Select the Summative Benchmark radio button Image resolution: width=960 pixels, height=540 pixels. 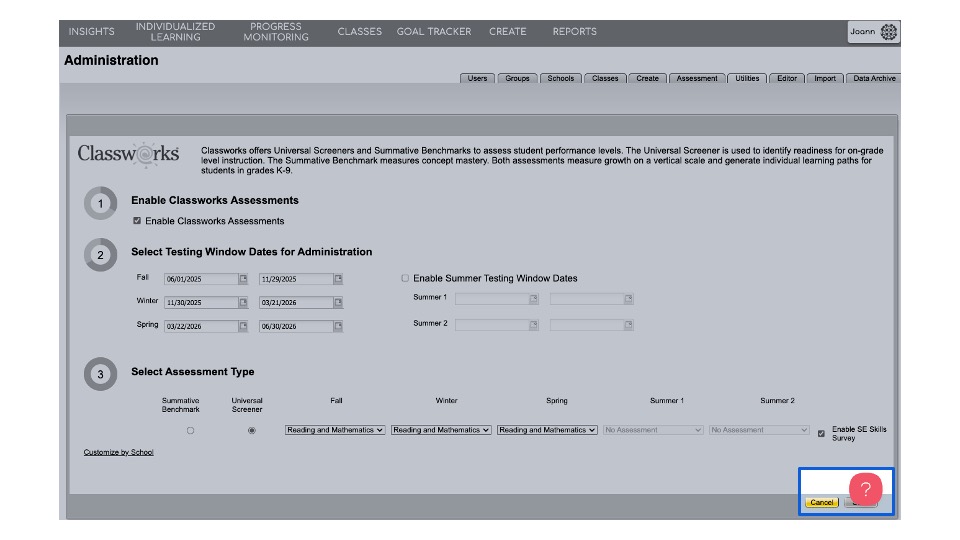pos(190,430)
